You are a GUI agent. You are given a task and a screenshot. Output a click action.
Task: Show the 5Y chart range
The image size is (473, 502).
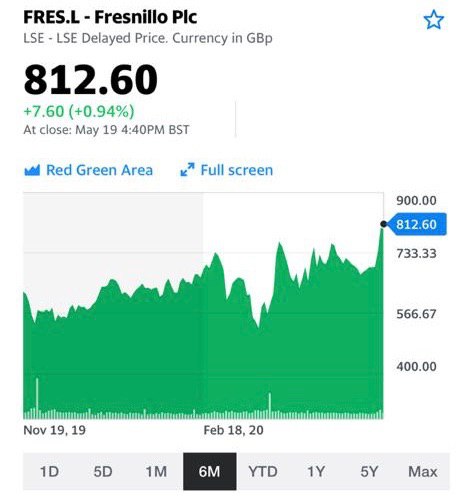click(369, 472)
